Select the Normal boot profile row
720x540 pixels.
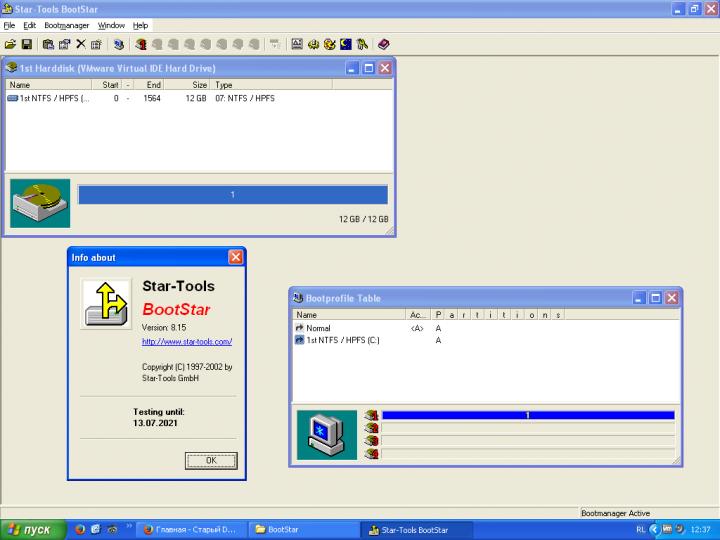(318, 328)
